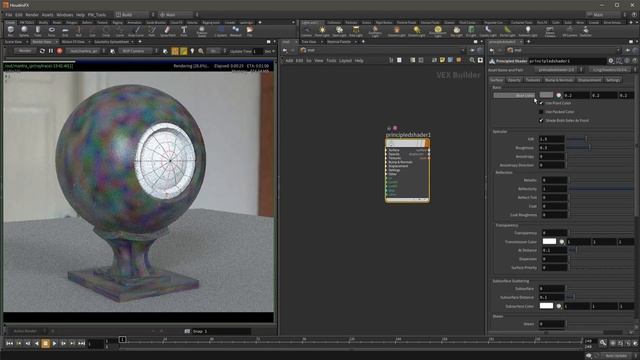Open the Render menu

(x=32, y=15)
